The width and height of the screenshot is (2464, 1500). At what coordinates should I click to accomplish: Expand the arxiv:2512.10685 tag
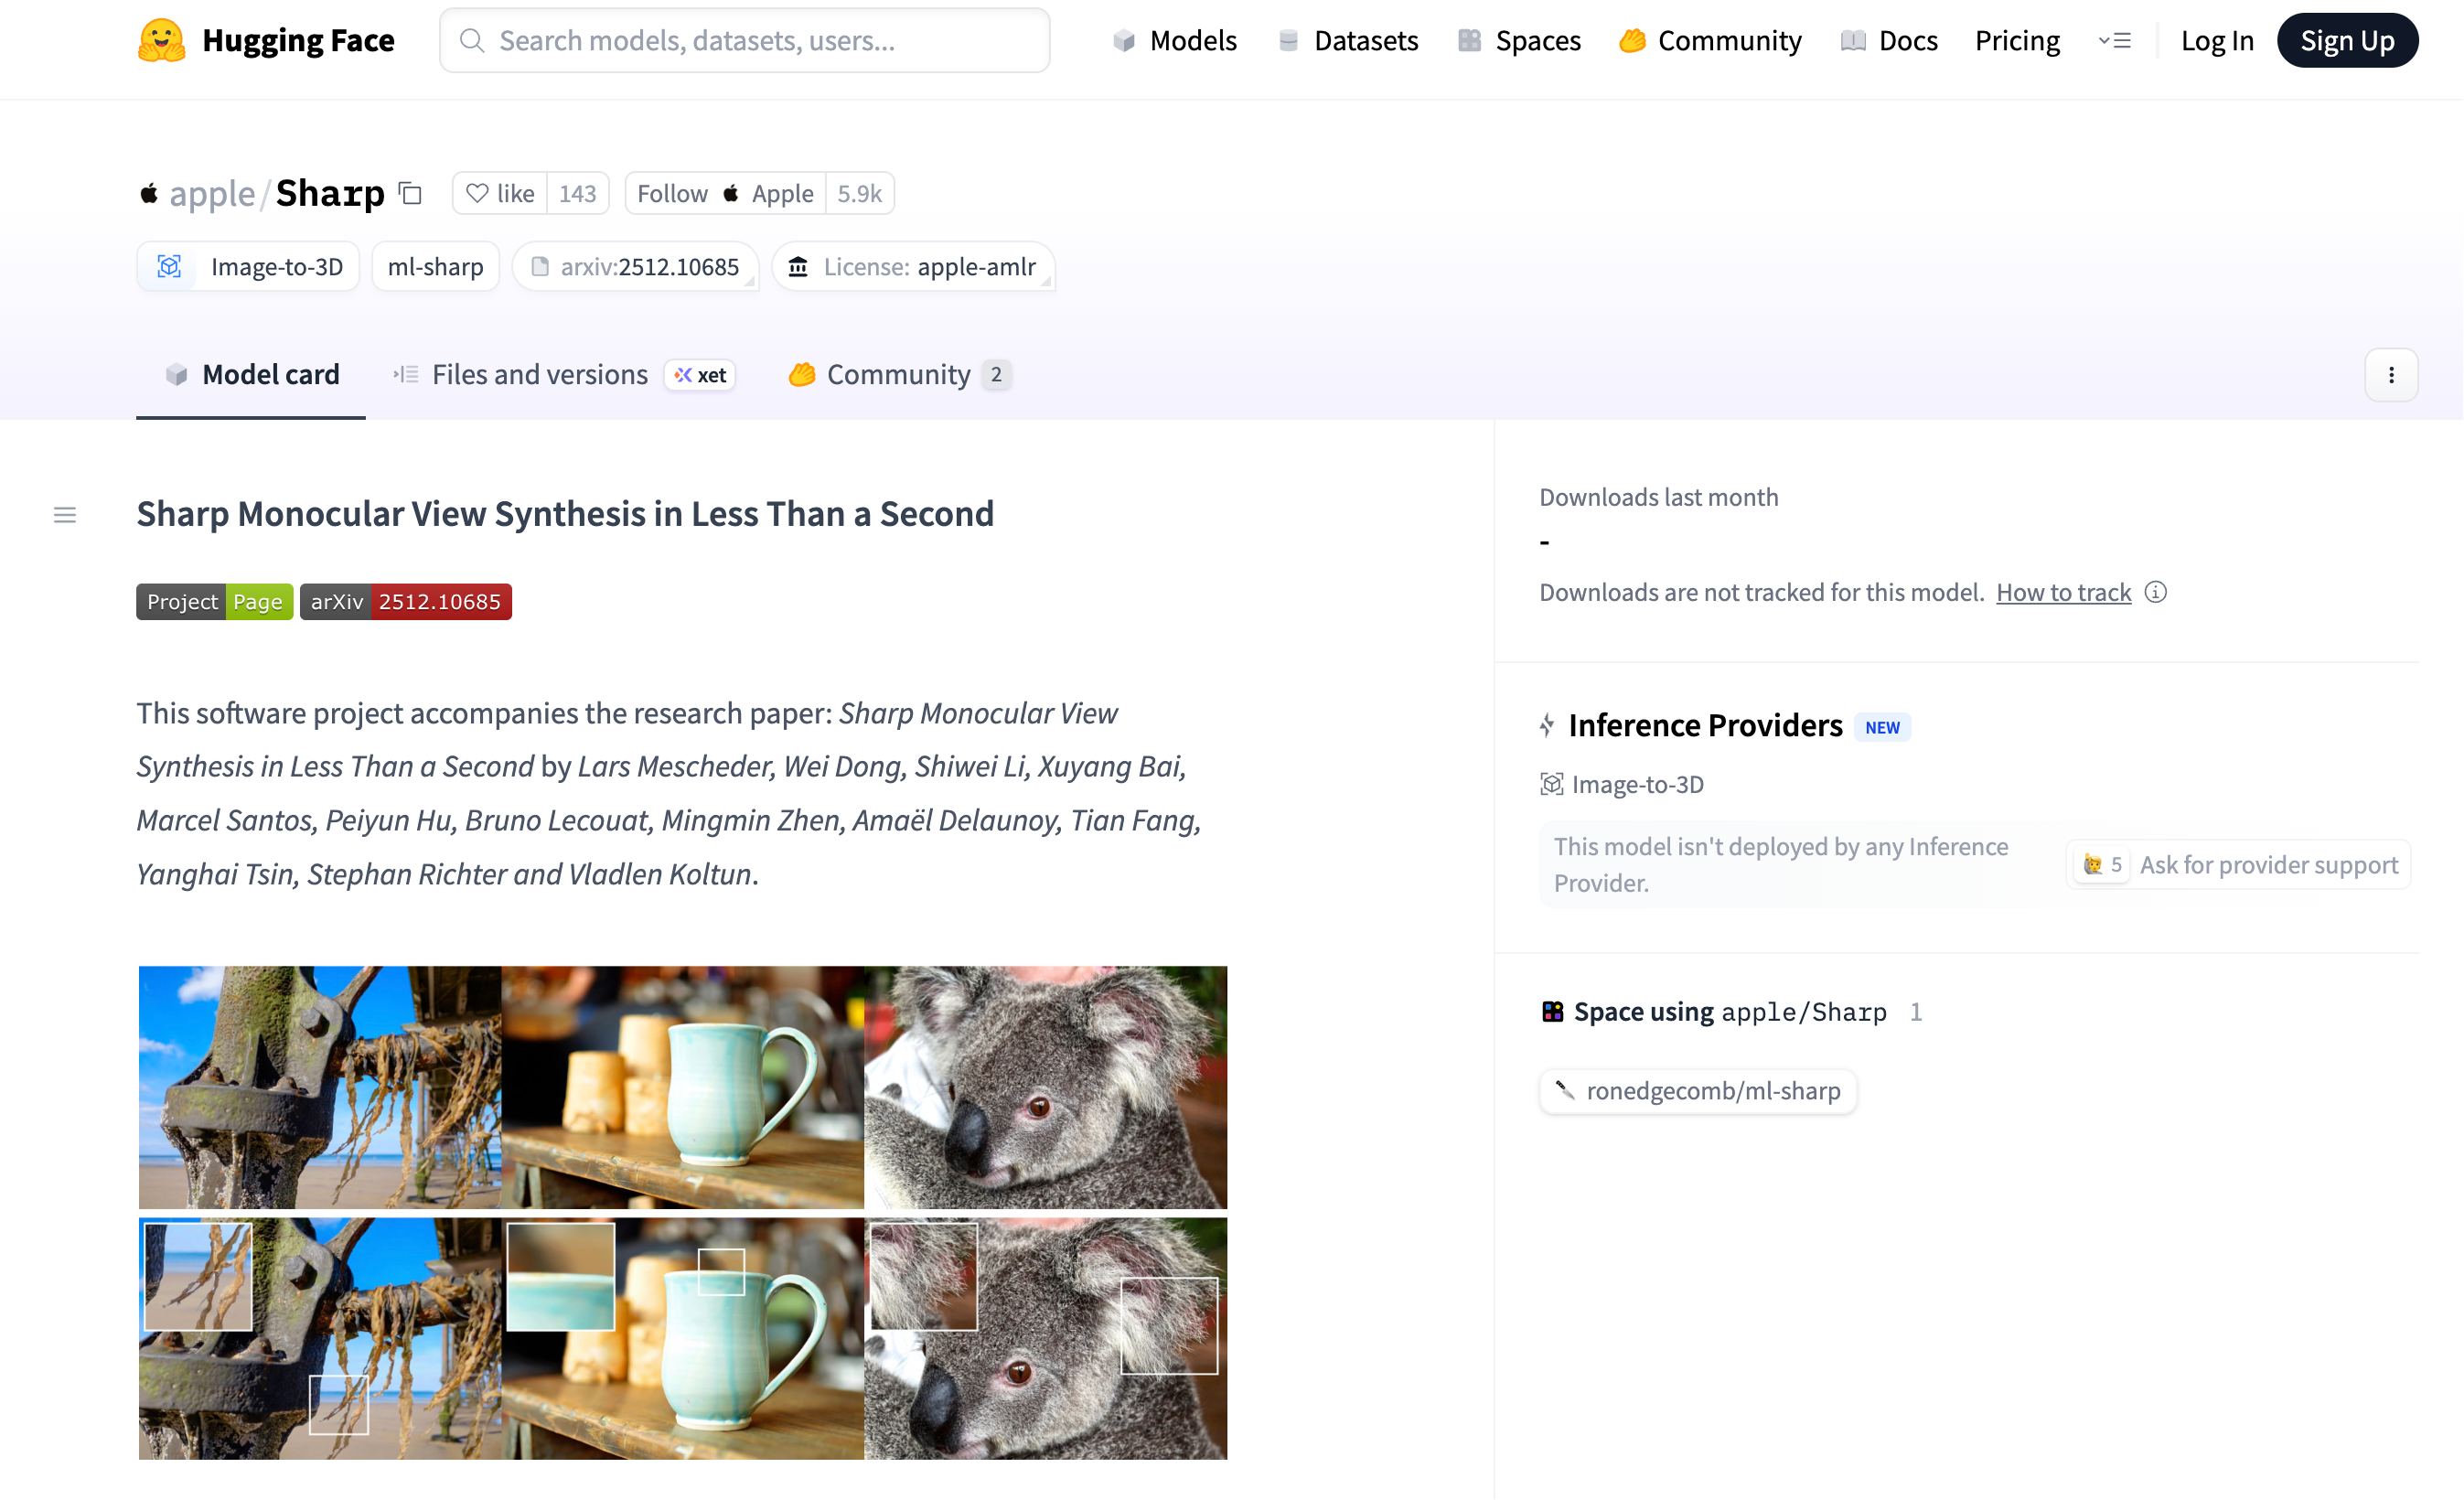(x=636, y=267)
